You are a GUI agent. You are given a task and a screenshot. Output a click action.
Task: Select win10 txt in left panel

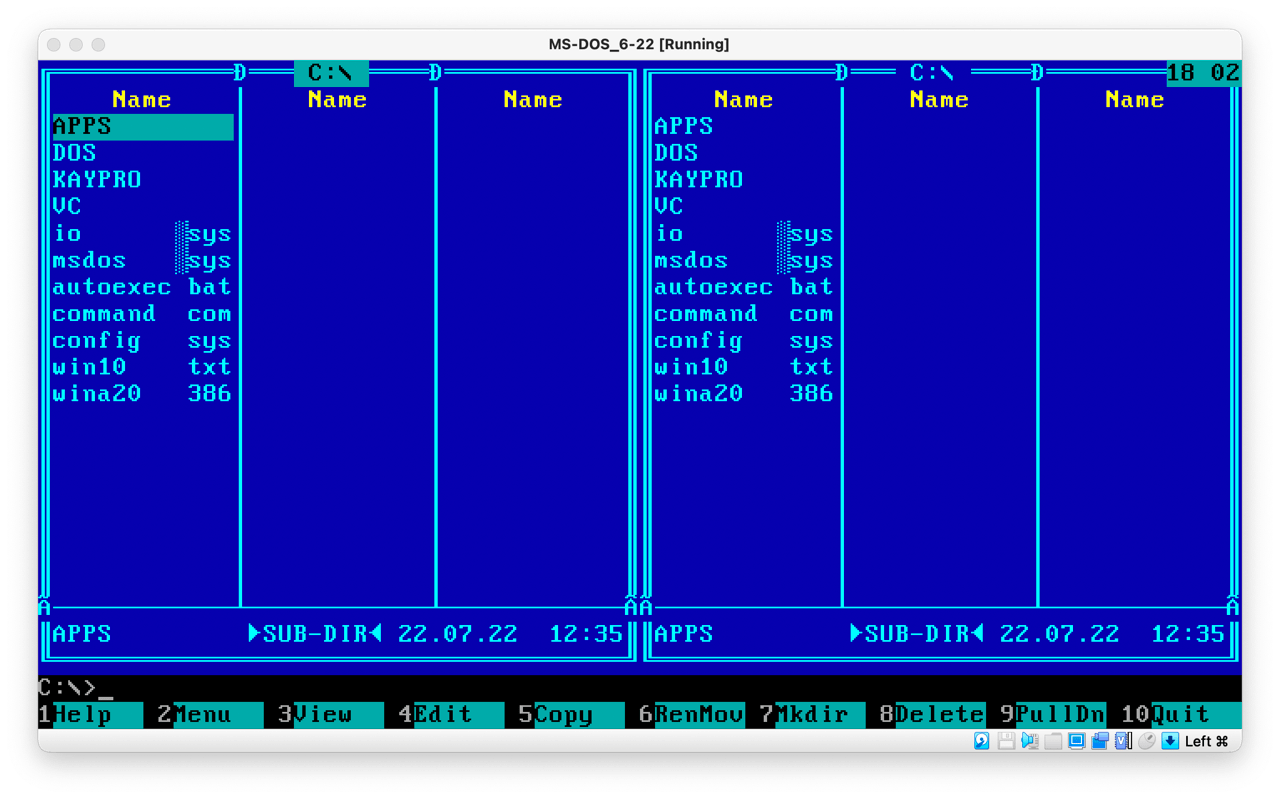tap(142, 368)
